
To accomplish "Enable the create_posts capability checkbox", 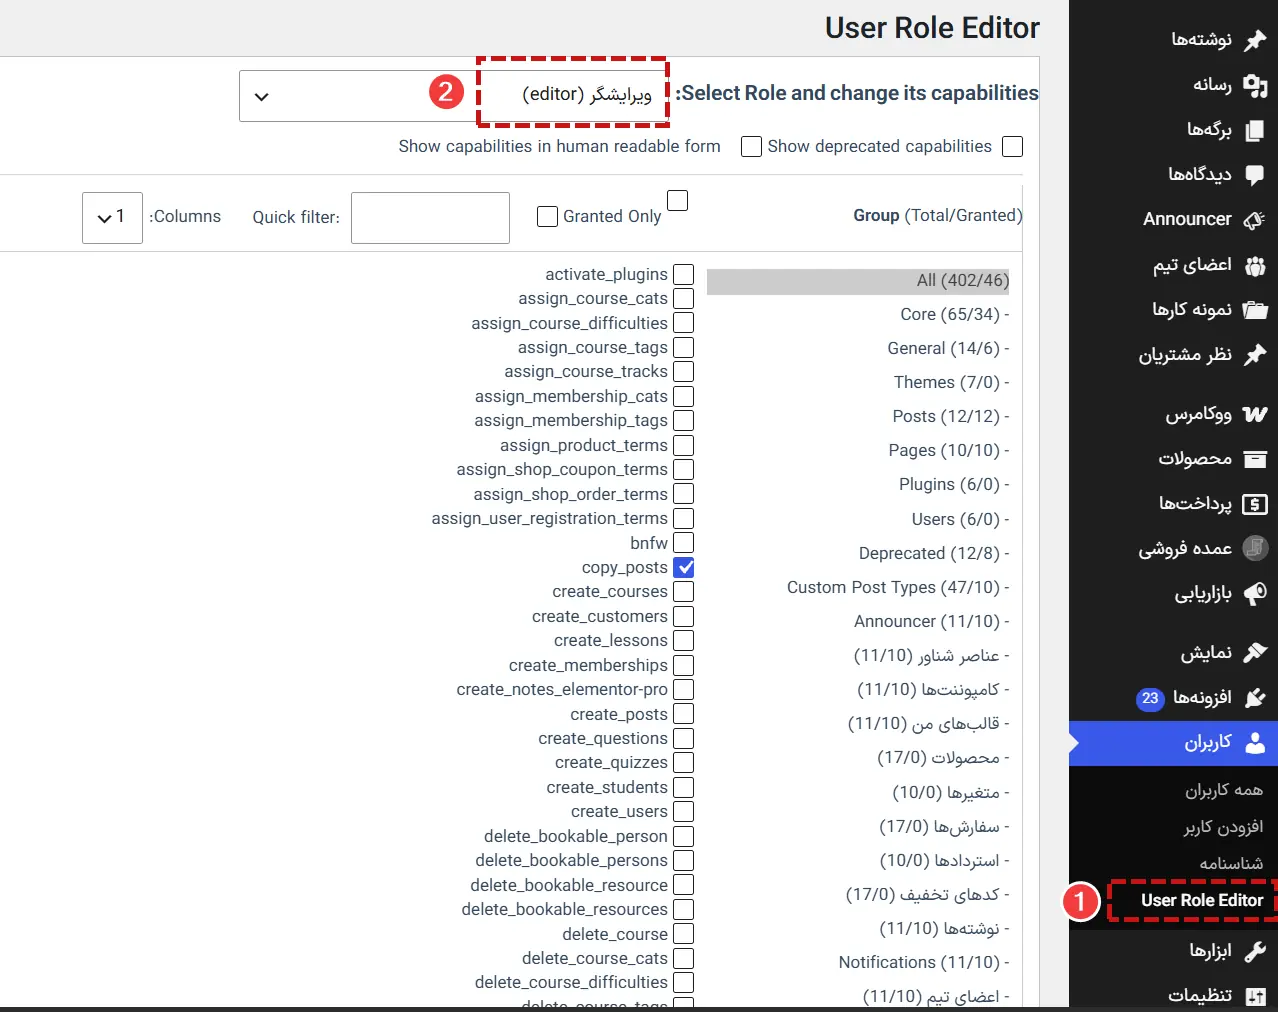I will [684, 714].
